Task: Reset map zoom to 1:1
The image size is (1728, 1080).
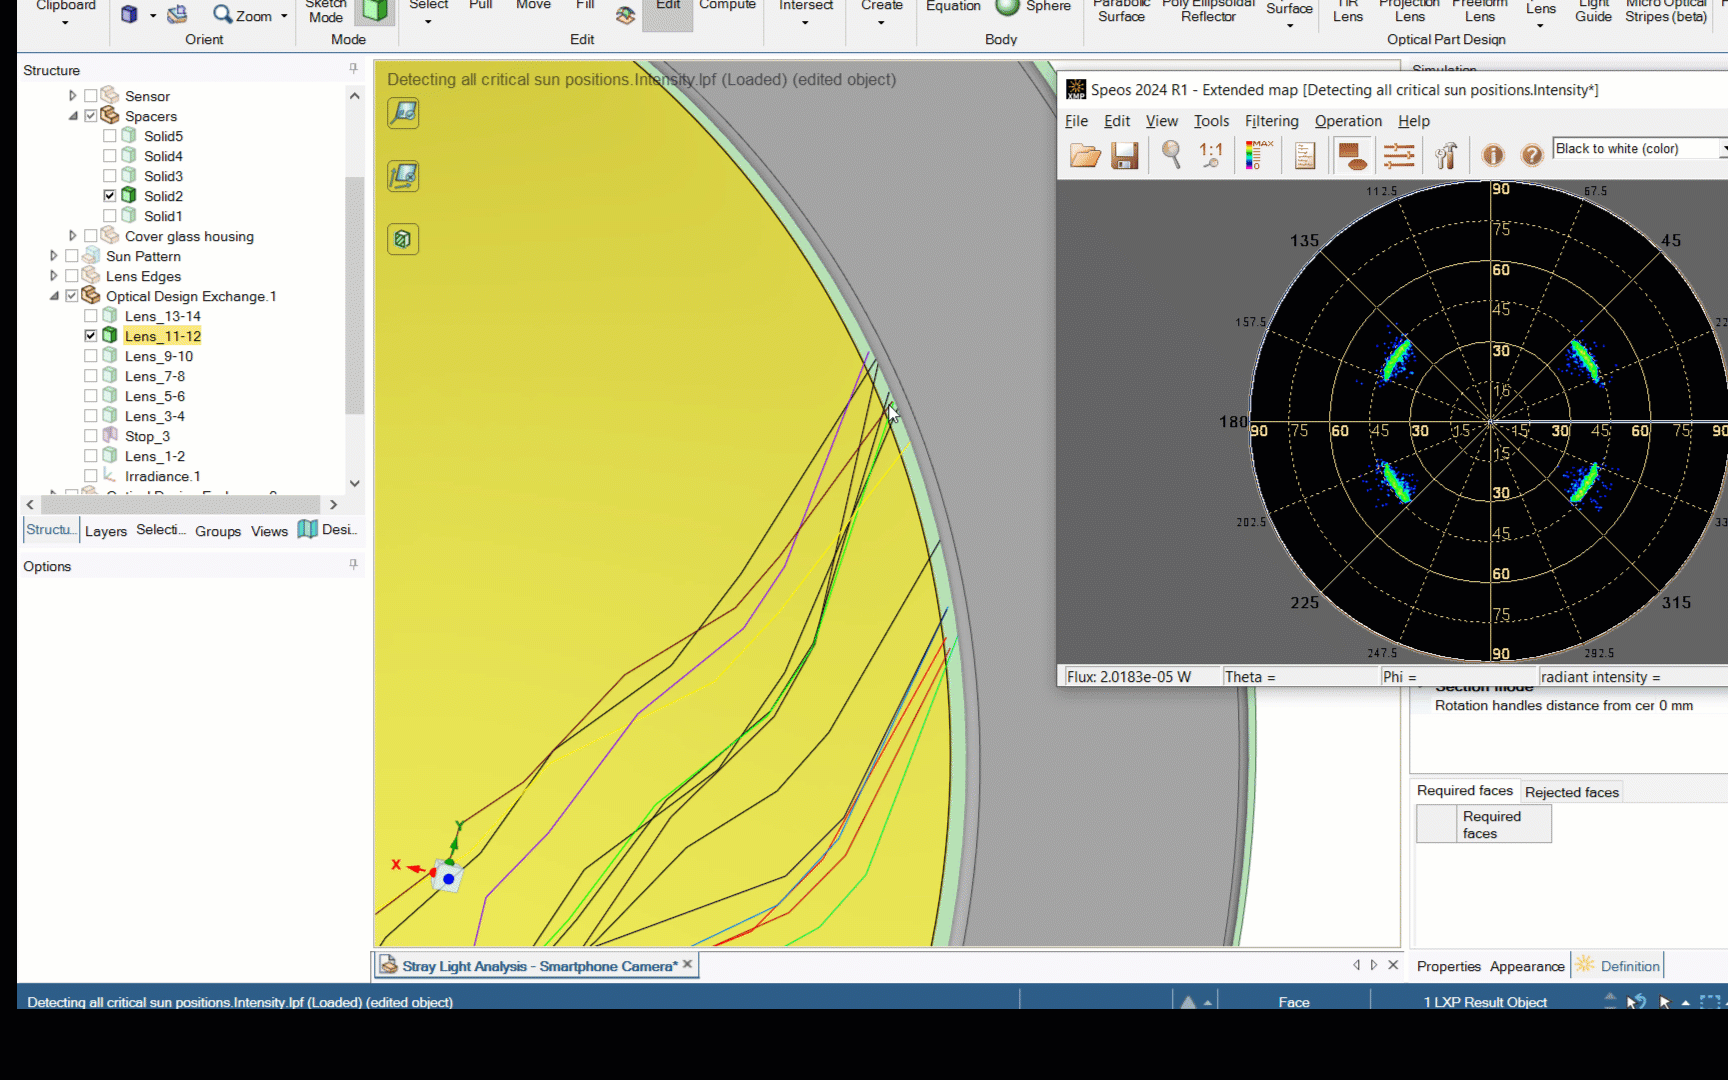Action: (x=1211, y=155)
